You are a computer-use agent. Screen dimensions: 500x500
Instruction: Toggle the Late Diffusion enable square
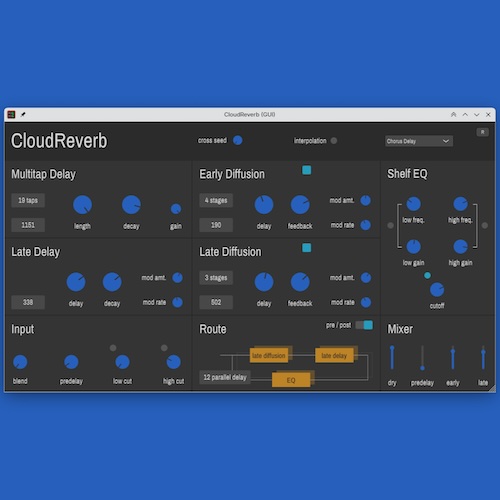(x=307, y=248)
